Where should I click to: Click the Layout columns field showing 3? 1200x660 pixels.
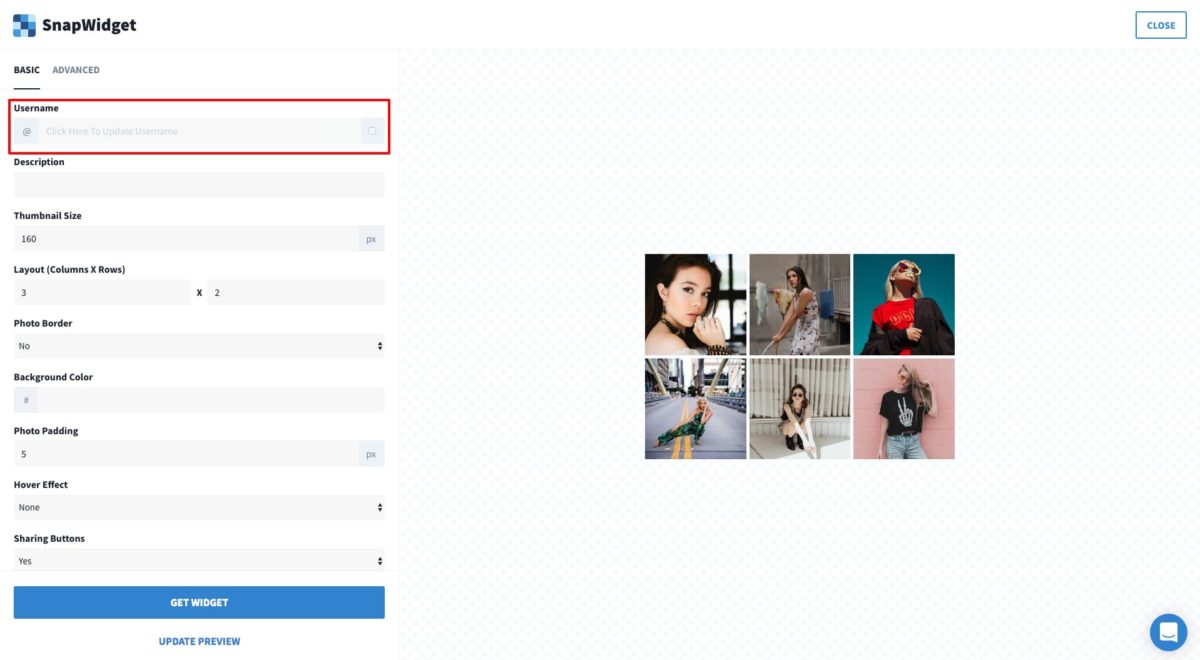pos(102,292)
